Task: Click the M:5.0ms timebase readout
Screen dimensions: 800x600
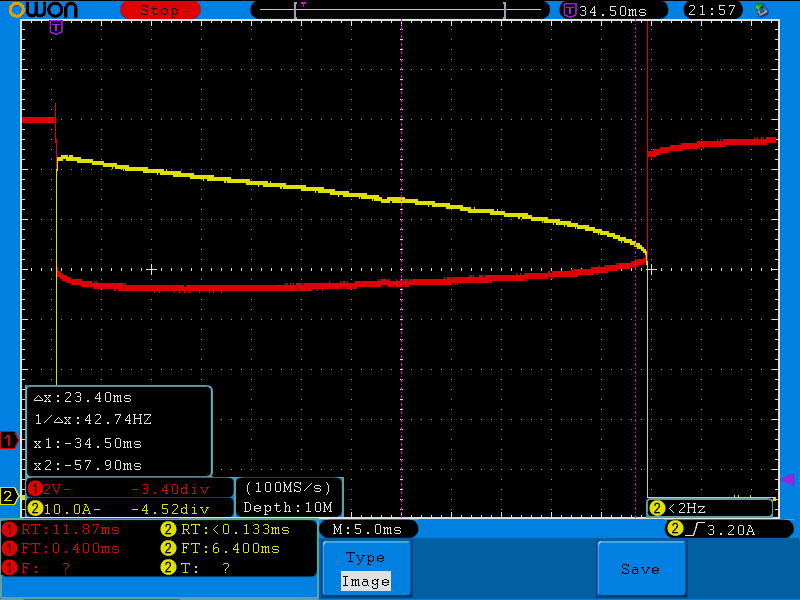Action: 367,529
